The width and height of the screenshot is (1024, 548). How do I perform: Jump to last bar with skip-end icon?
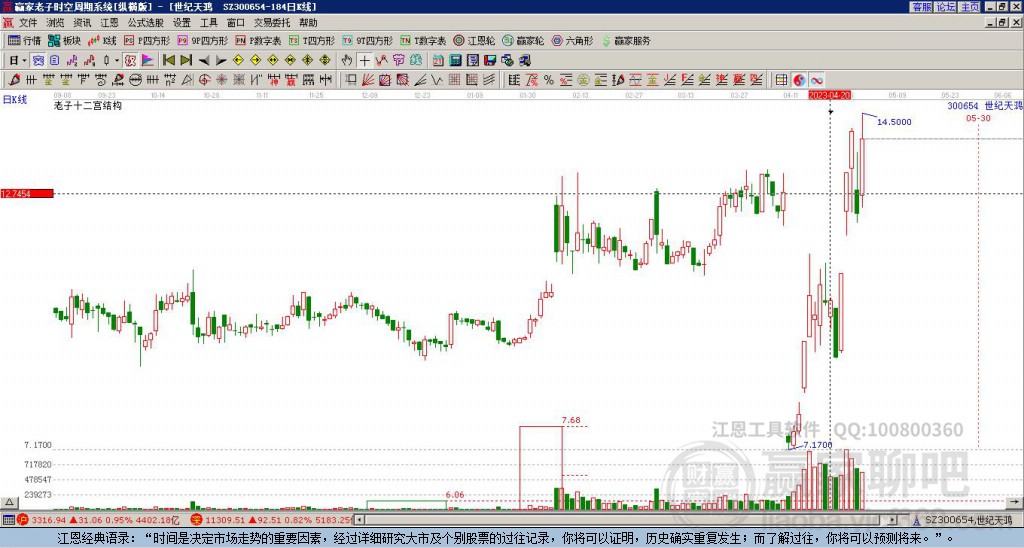click(x=186, y=60)
